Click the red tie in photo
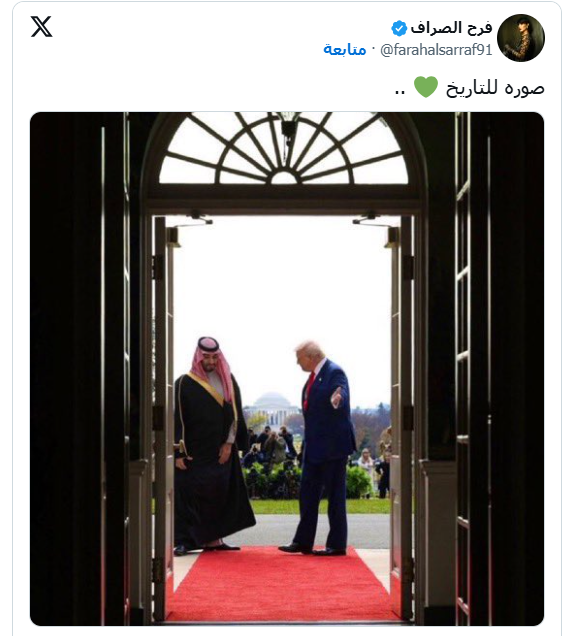This screenshot has height=636, width=566. click(309, 388)
